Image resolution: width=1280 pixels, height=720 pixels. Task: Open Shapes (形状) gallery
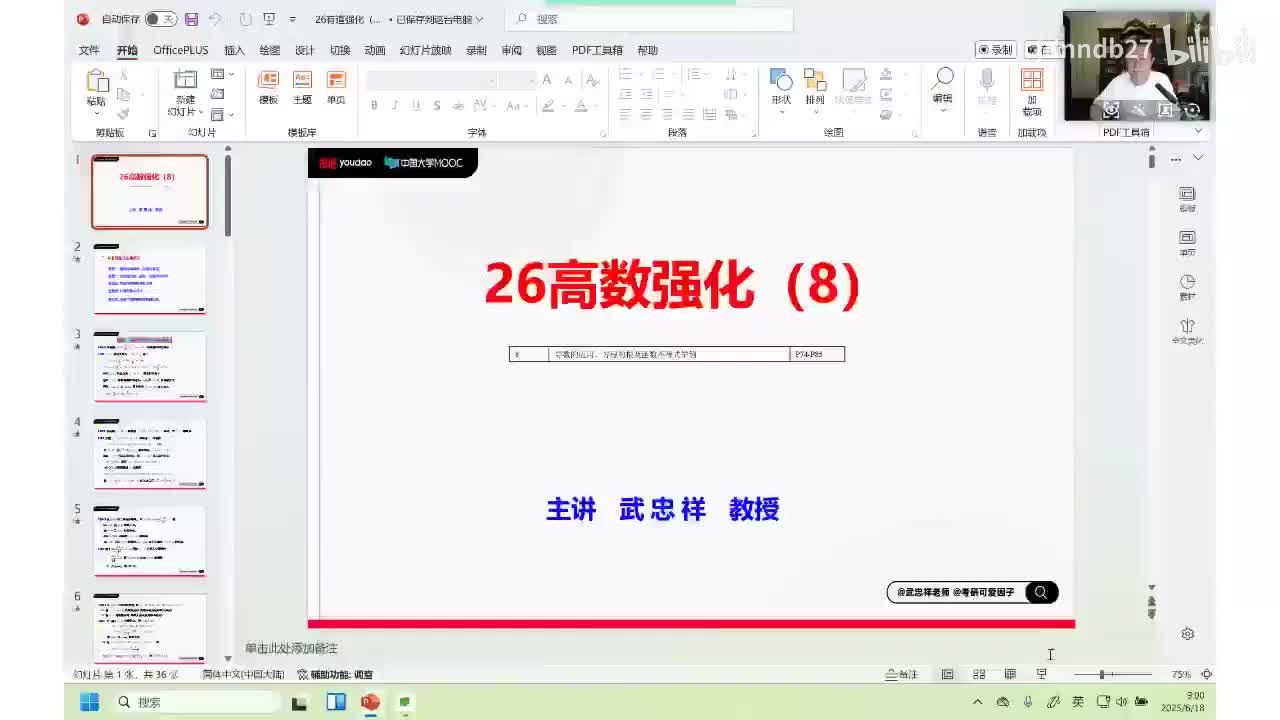tap(781, 88)
